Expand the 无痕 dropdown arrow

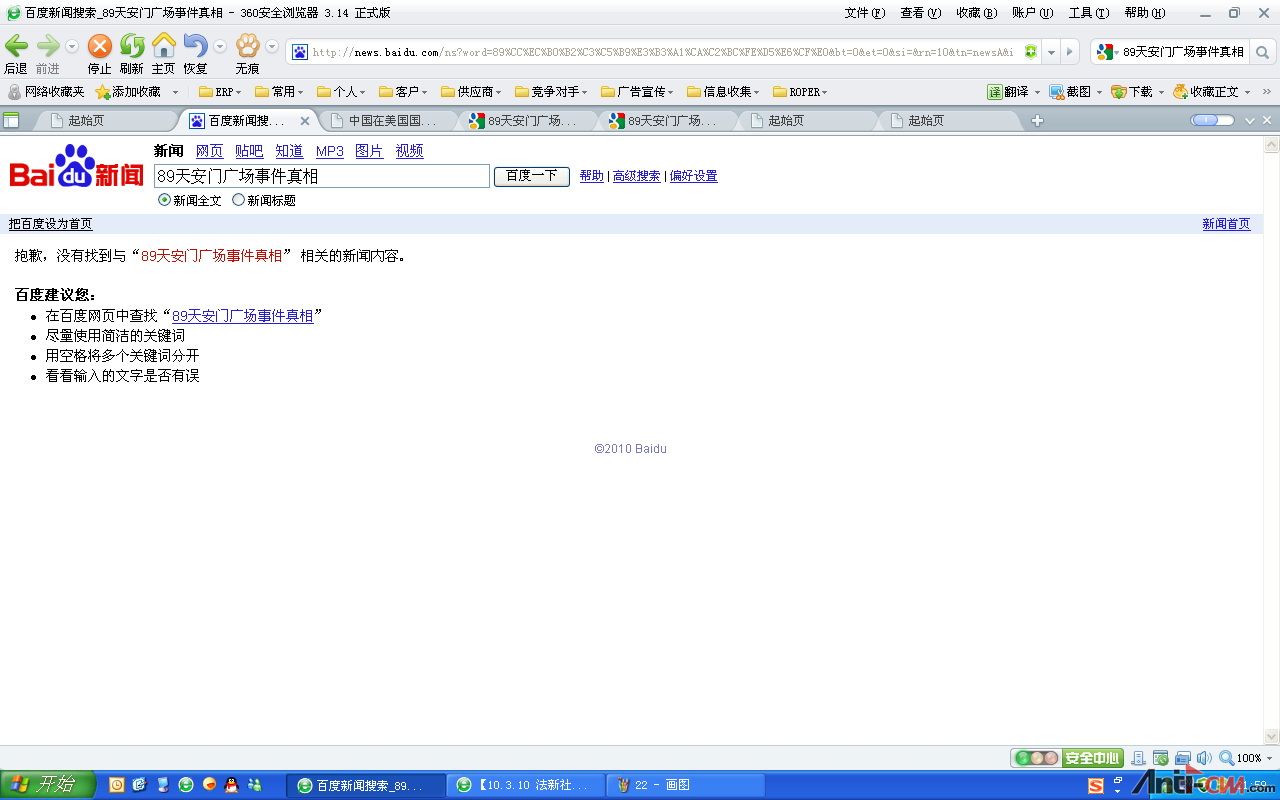[271, 47]
